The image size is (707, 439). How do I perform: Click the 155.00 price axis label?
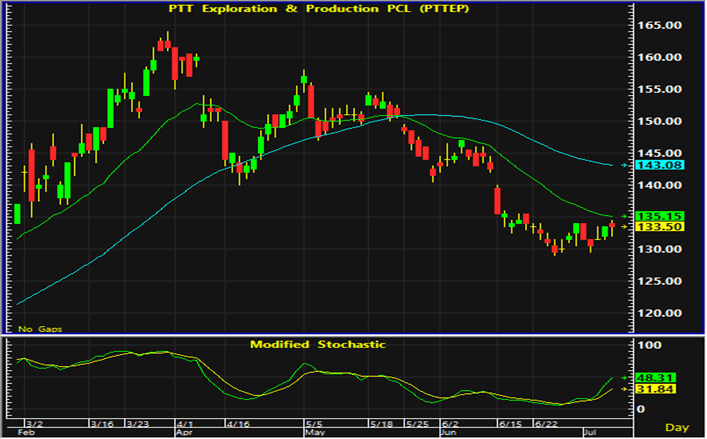click(659, 89)
